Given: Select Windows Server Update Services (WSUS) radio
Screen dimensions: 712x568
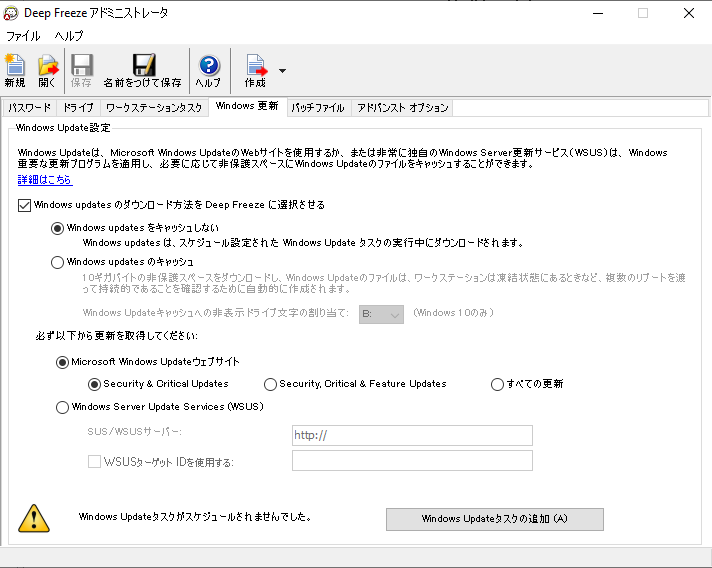Looking at the screenshot, I should (62, 407).
